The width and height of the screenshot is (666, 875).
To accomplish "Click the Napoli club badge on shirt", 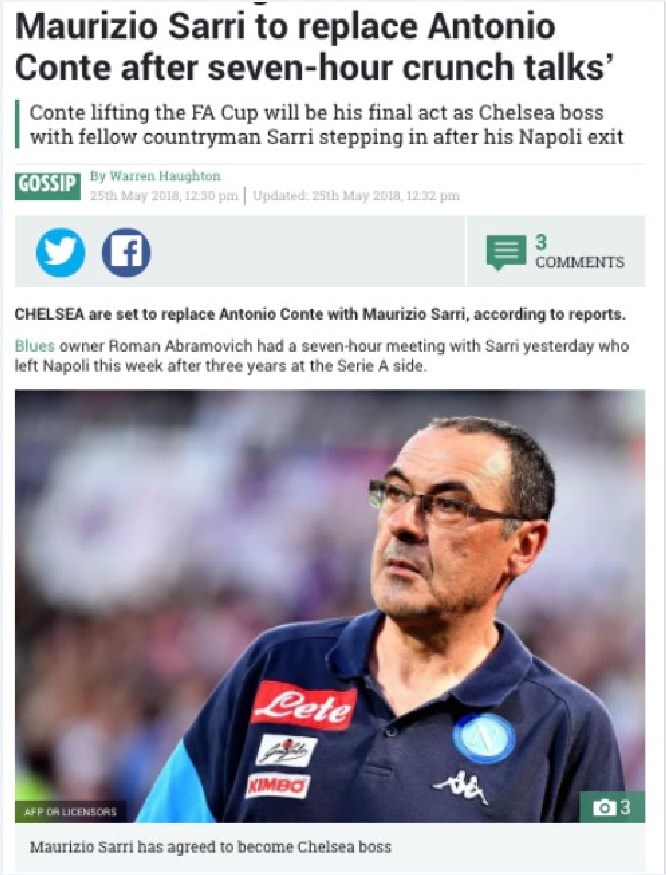I will 483,738.
